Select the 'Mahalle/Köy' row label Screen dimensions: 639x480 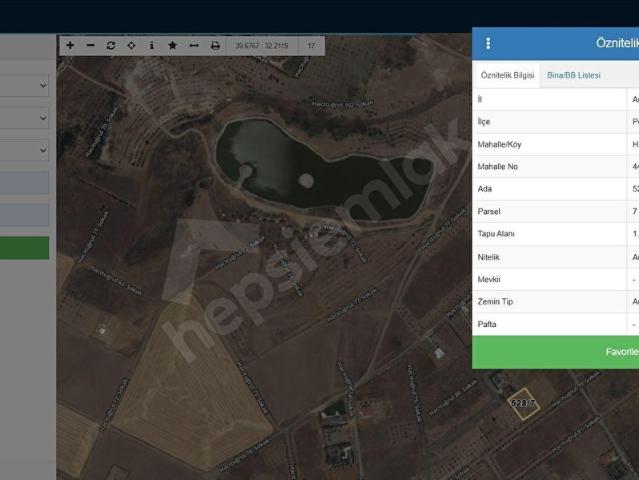499,144
